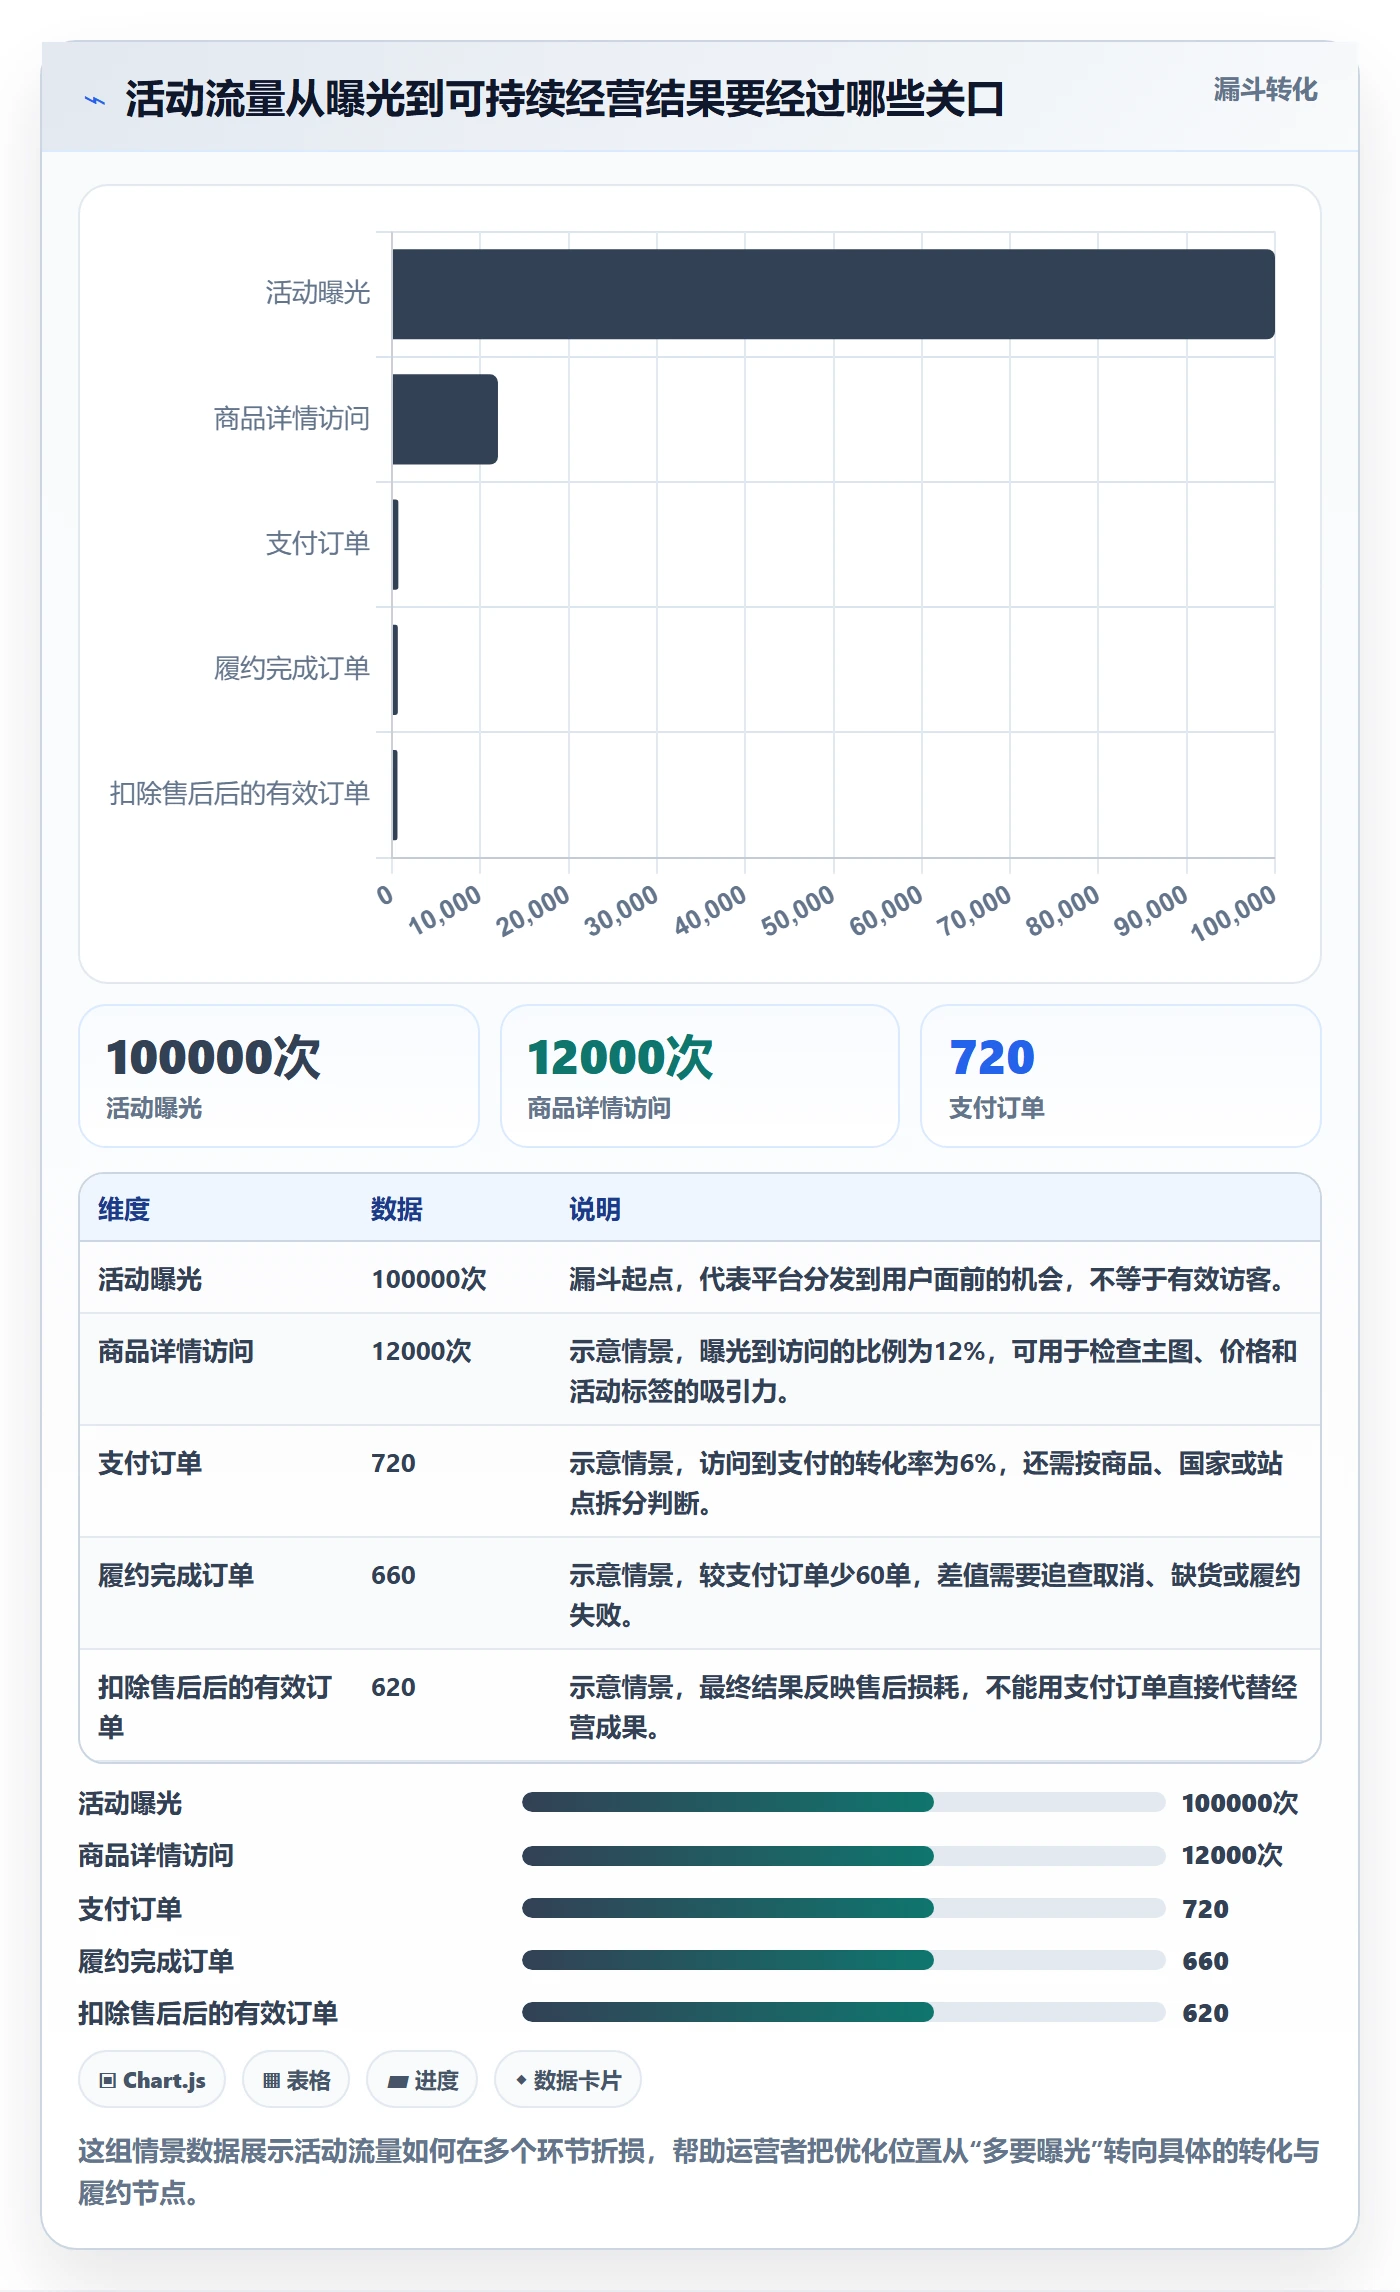The height and width of the screenshot is (2292, 1400).
Task: Click the 说明 table column header
Action: pyautogui.click(x=595, y=1209)
